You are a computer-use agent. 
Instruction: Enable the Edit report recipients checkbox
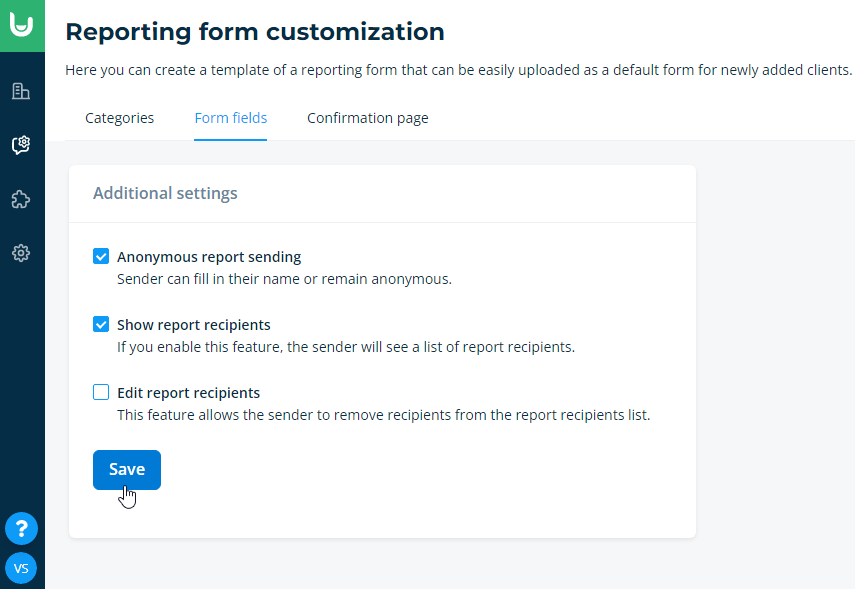coord(101,392)
